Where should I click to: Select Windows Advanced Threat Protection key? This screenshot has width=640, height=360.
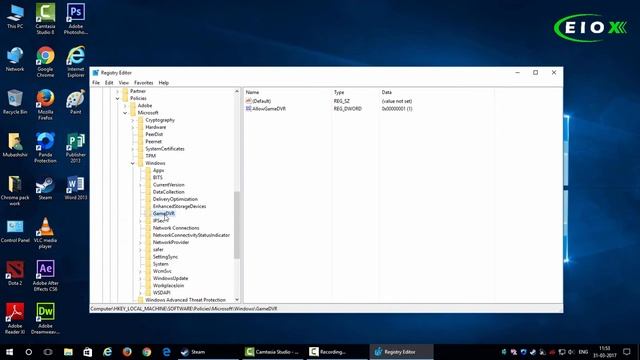click(x=185, y=300)
